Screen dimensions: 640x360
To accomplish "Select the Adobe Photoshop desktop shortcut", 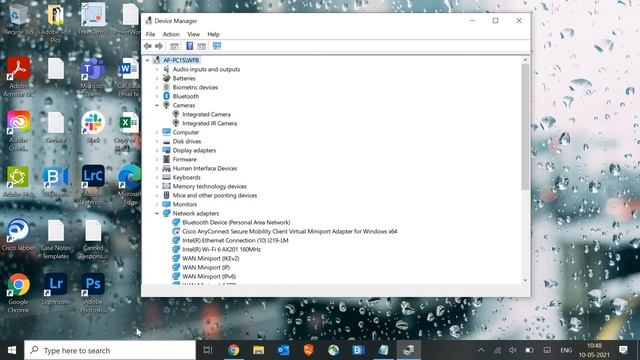I will tap(93, 293).
